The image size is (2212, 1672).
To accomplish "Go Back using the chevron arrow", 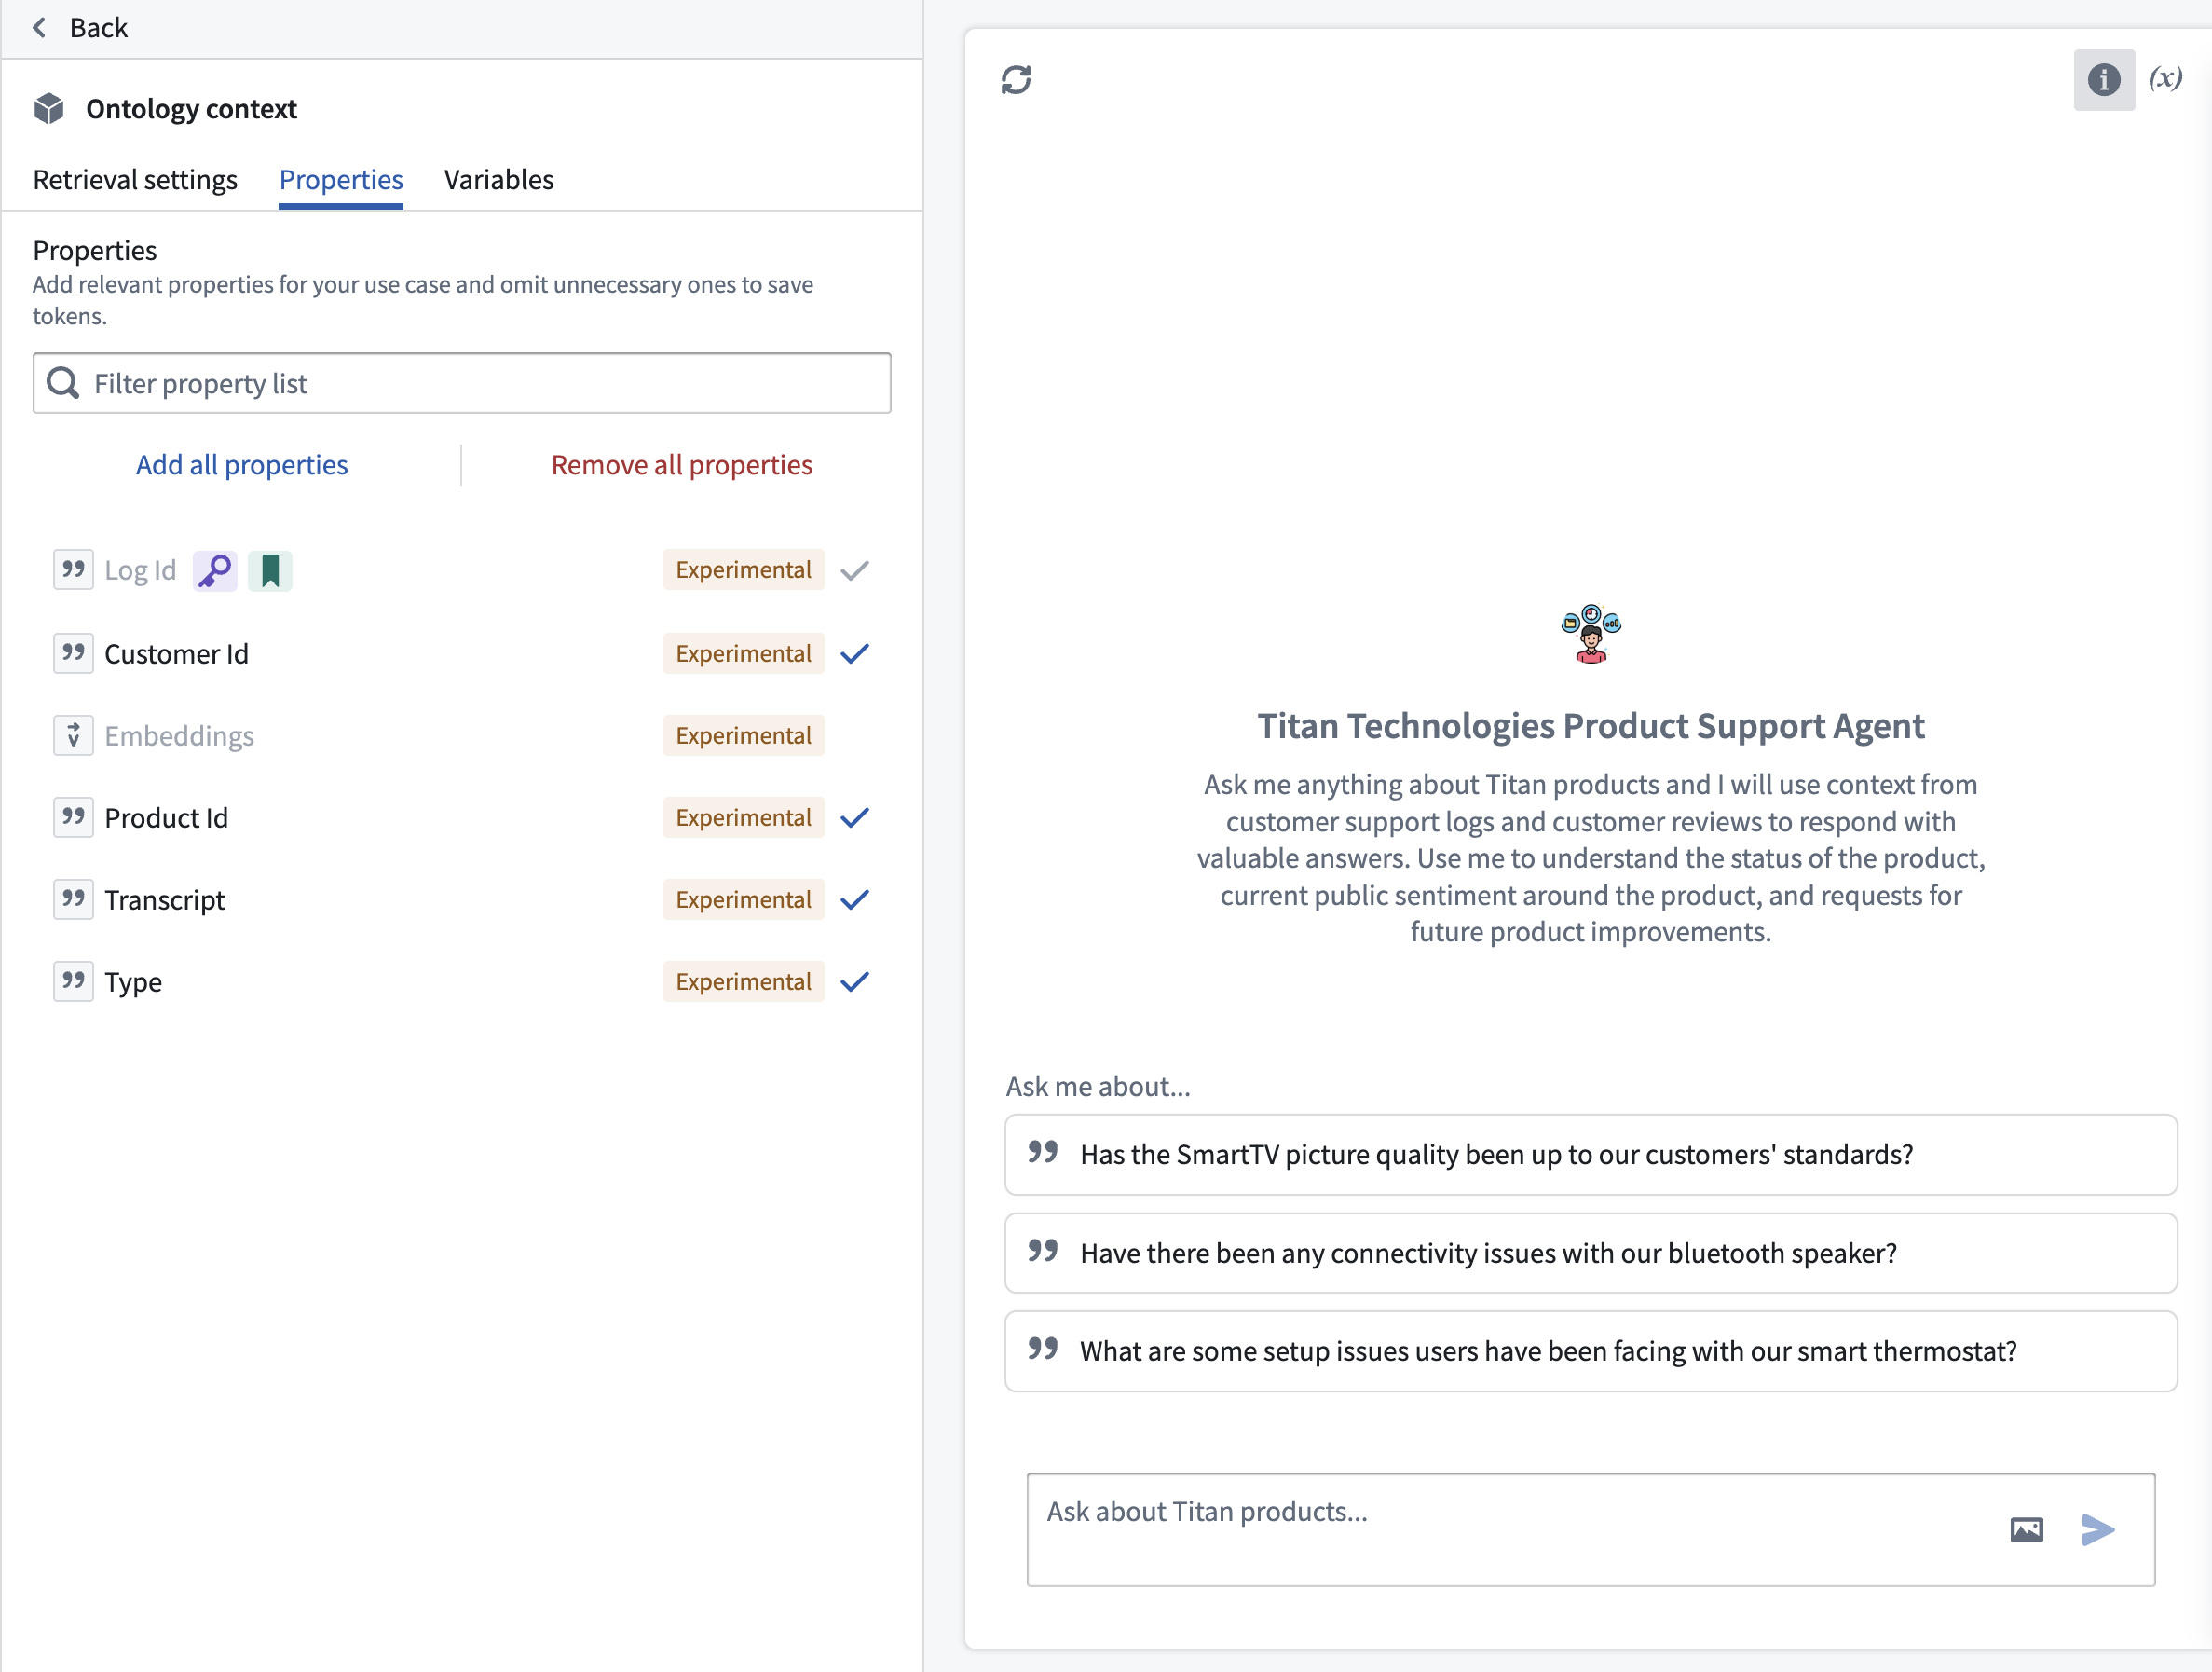I will point(40,28).
